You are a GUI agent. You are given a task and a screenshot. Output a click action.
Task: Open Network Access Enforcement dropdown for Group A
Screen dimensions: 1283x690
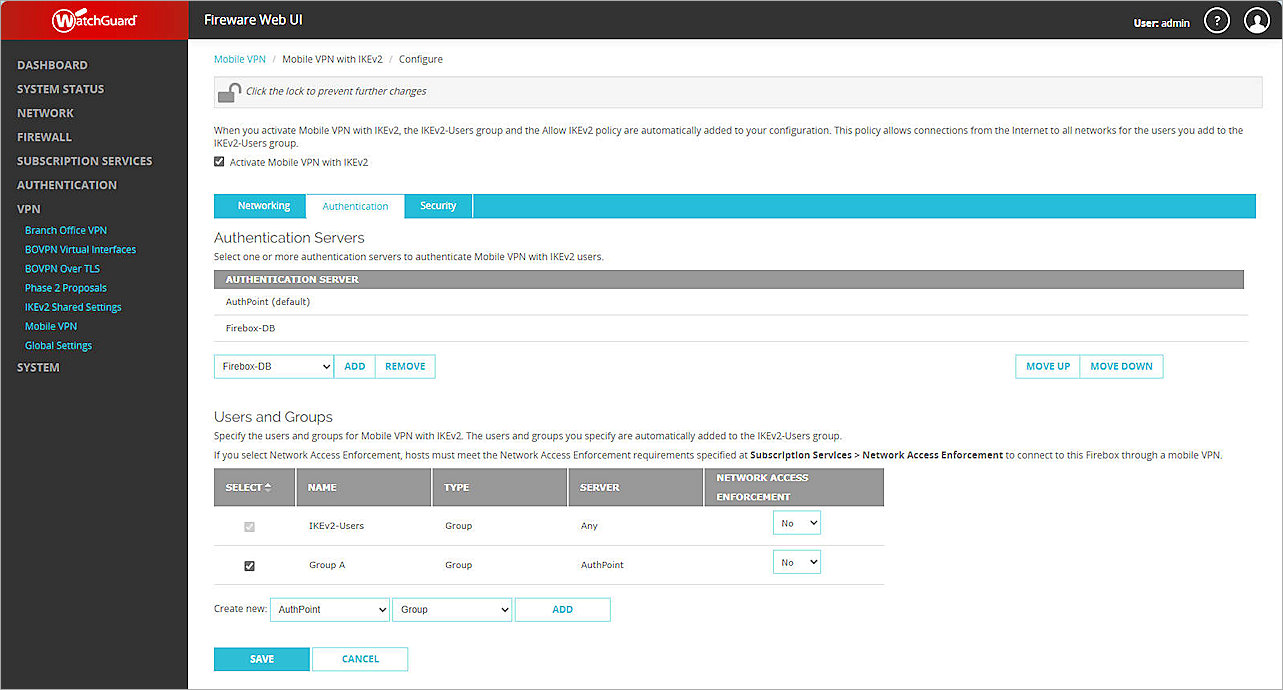pyautogui.click(x=796, y=561)
